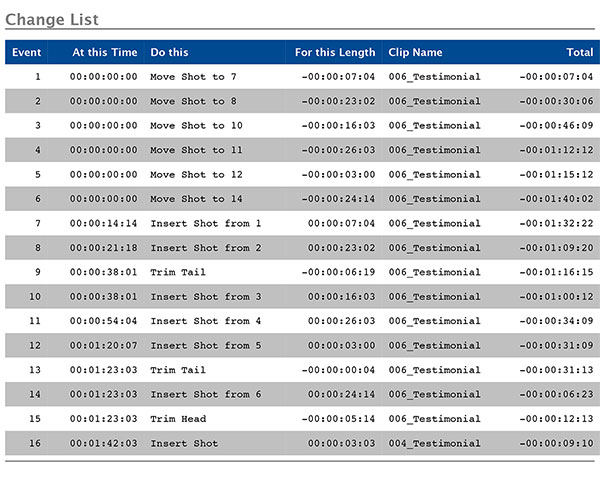Image resolution: width=600 pixels, height=494 pixels.
Task: Click time 00:00:38:01 in event 10 row
Action: (103, 297)
